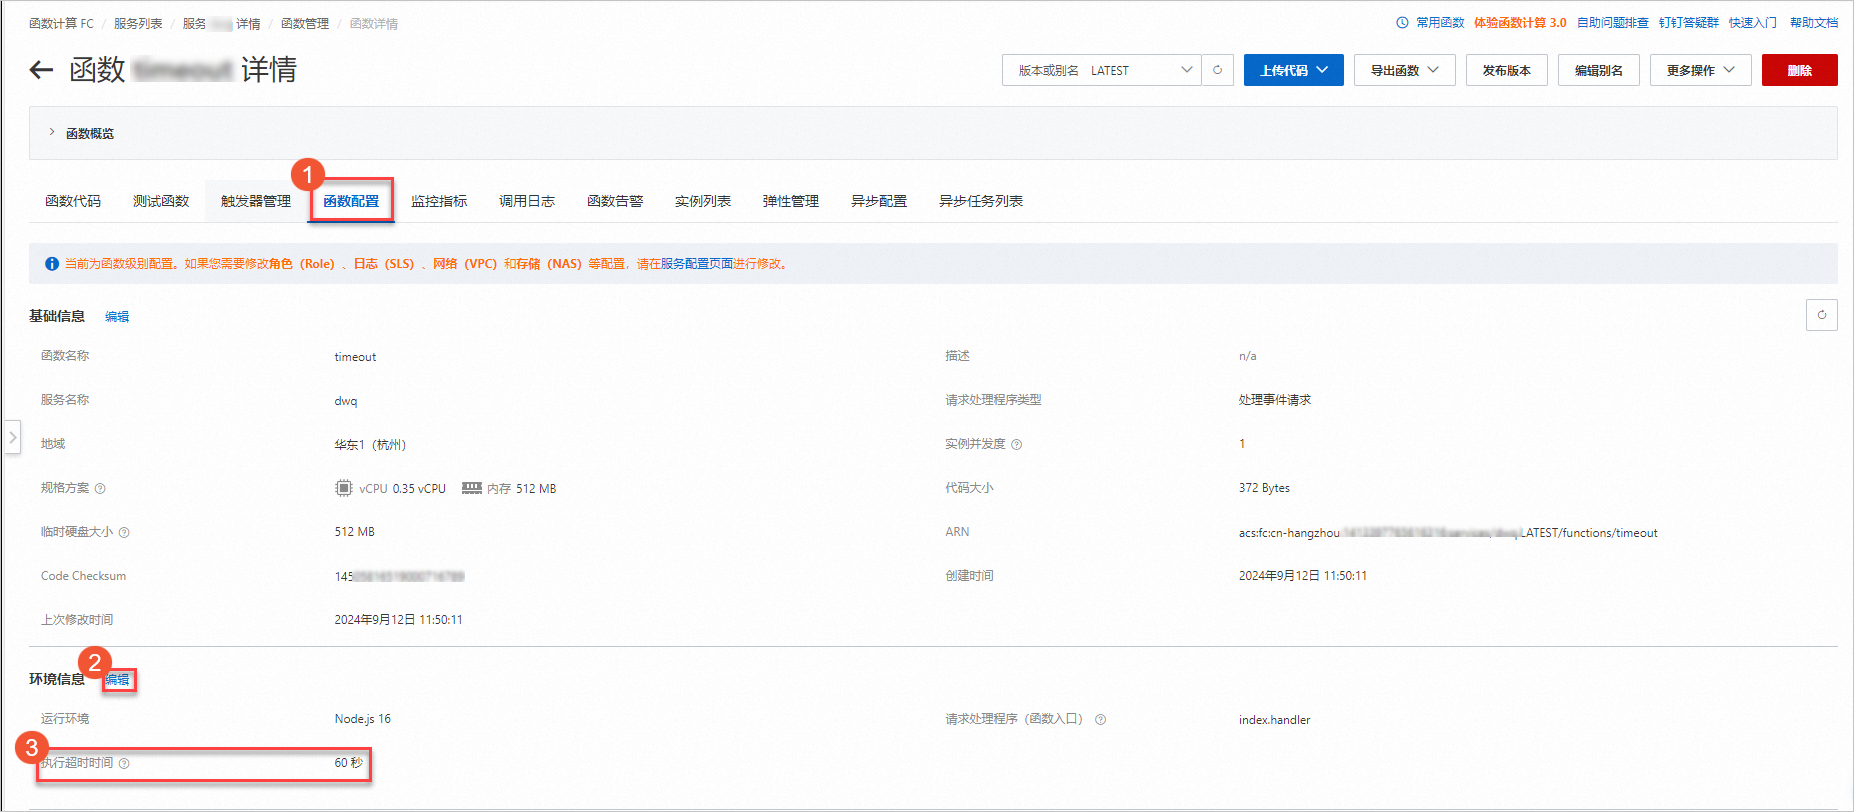Click help icon next to 实例并发度
The width and height of the screenshot is (1854, 812).
(1016, 445)
